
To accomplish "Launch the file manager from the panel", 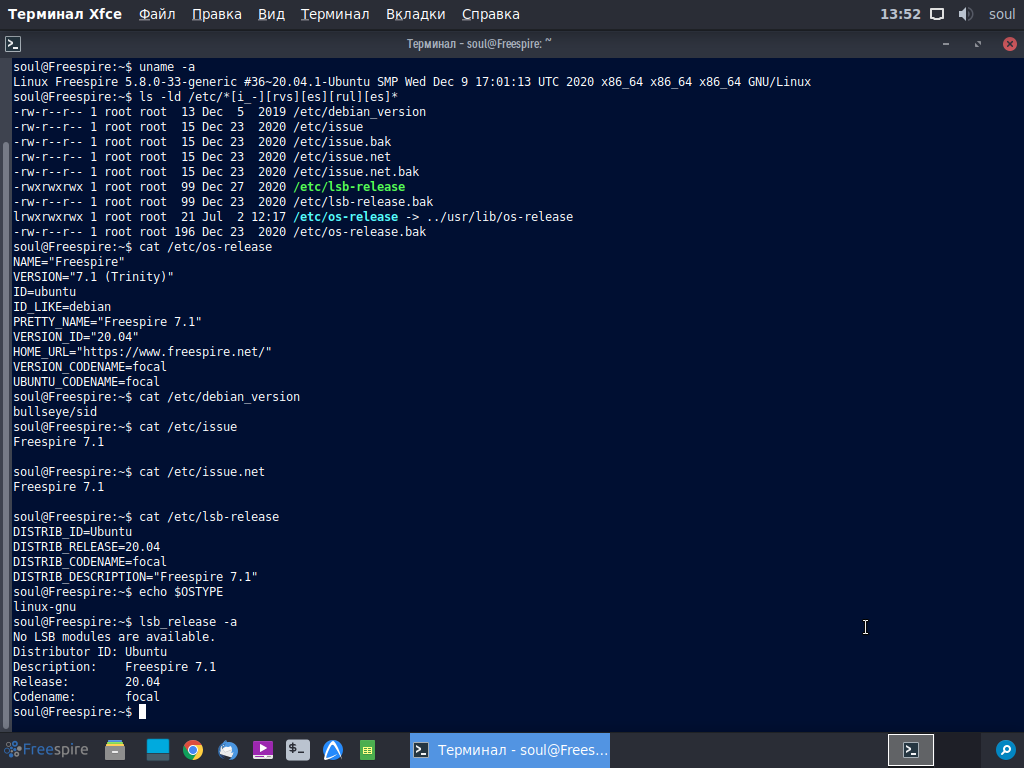I will 115,750.
